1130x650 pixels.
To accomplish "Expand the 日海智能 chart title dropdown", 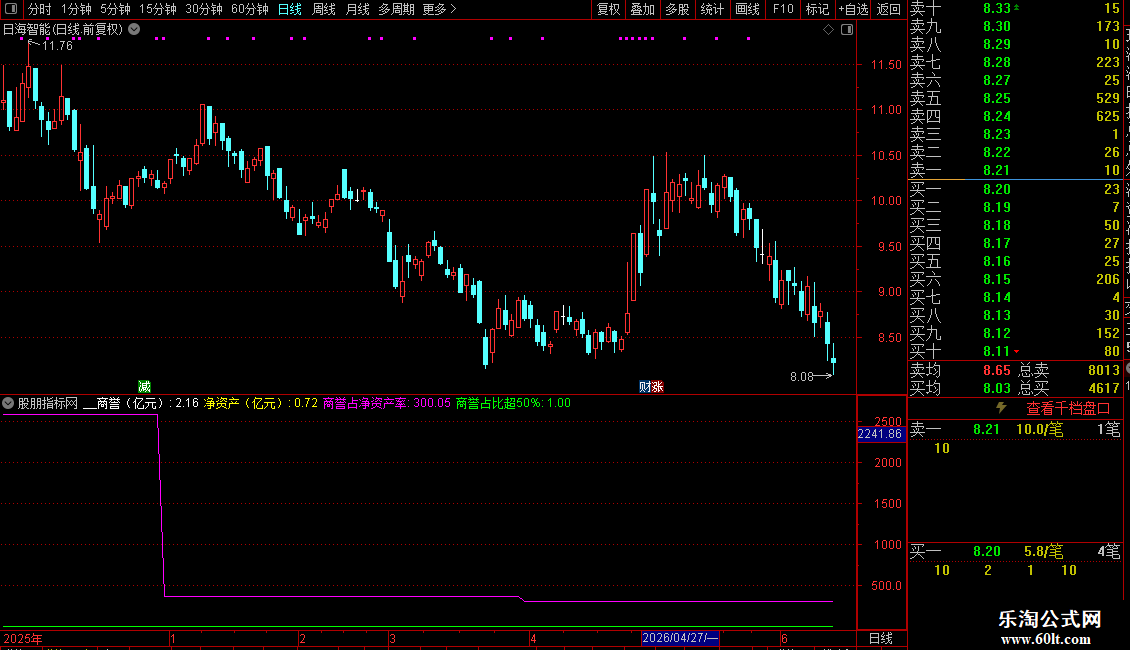I will tap(134, 30).
